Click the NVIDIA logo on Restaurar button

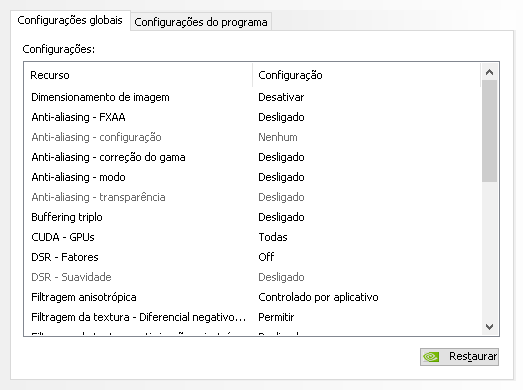click(431, 357)
